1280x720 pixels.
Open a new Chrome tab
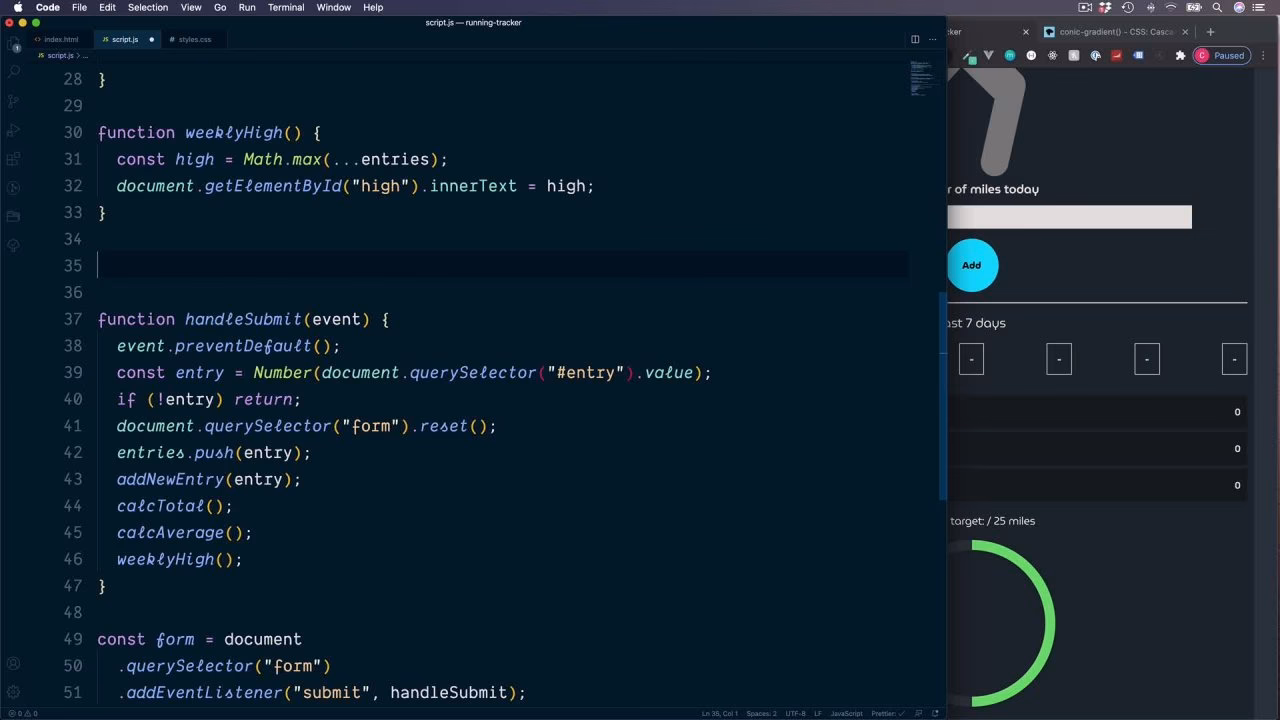pyautogui.click(x=1210, y=32)
